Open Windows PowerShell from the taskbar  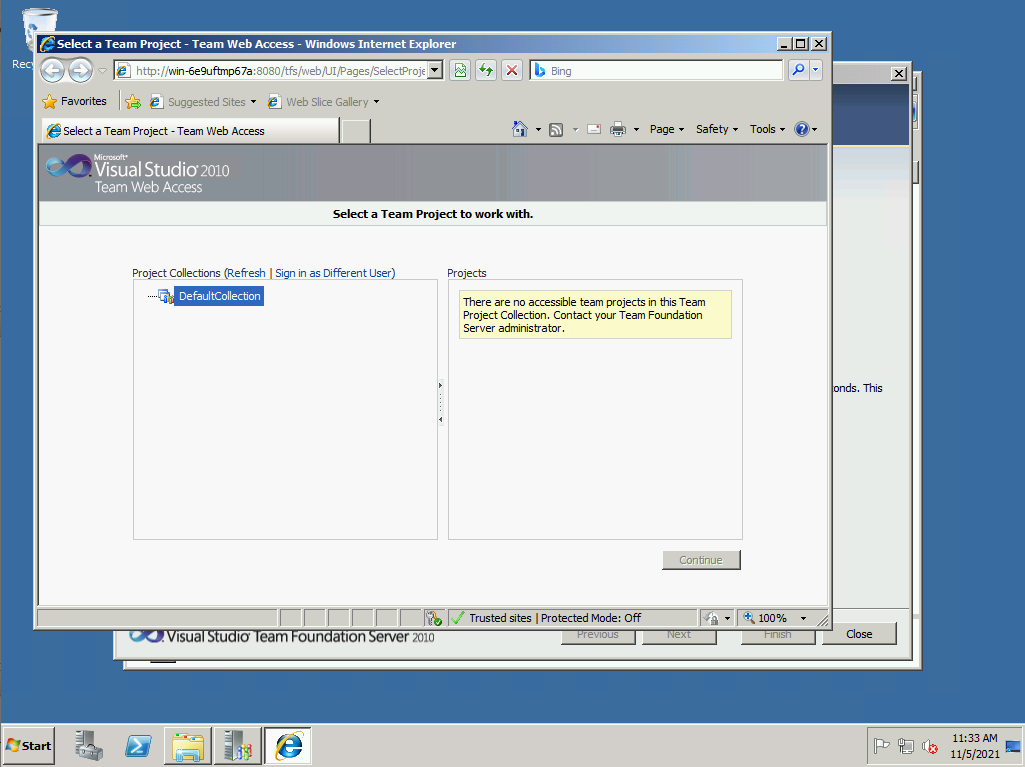138,746
